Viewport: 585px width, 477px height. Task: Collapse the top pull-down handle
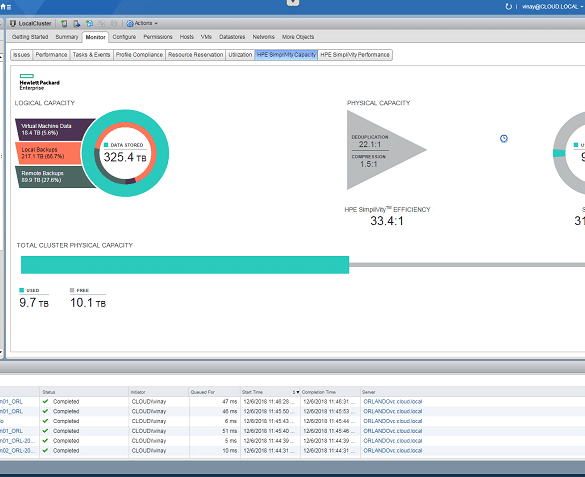click(293, 3)
